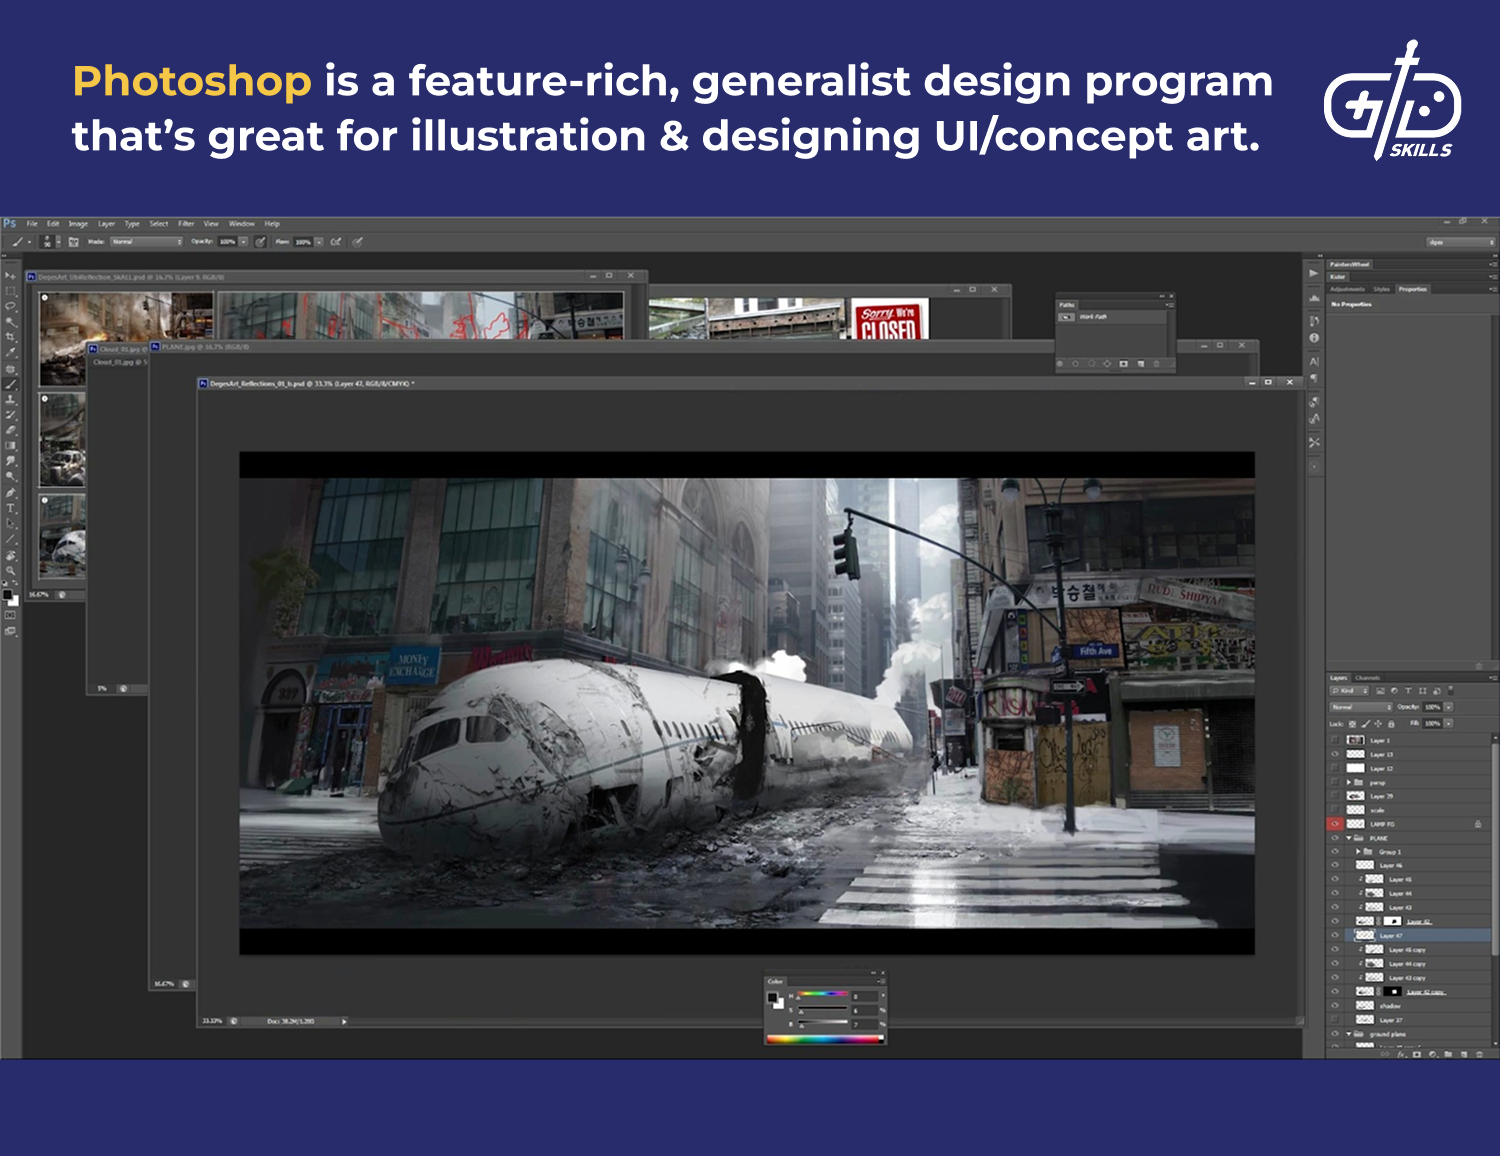Open Layers Kind filter dropdown
This screenshot has width=1501, height=1156.
click(x=1349, y=691)
